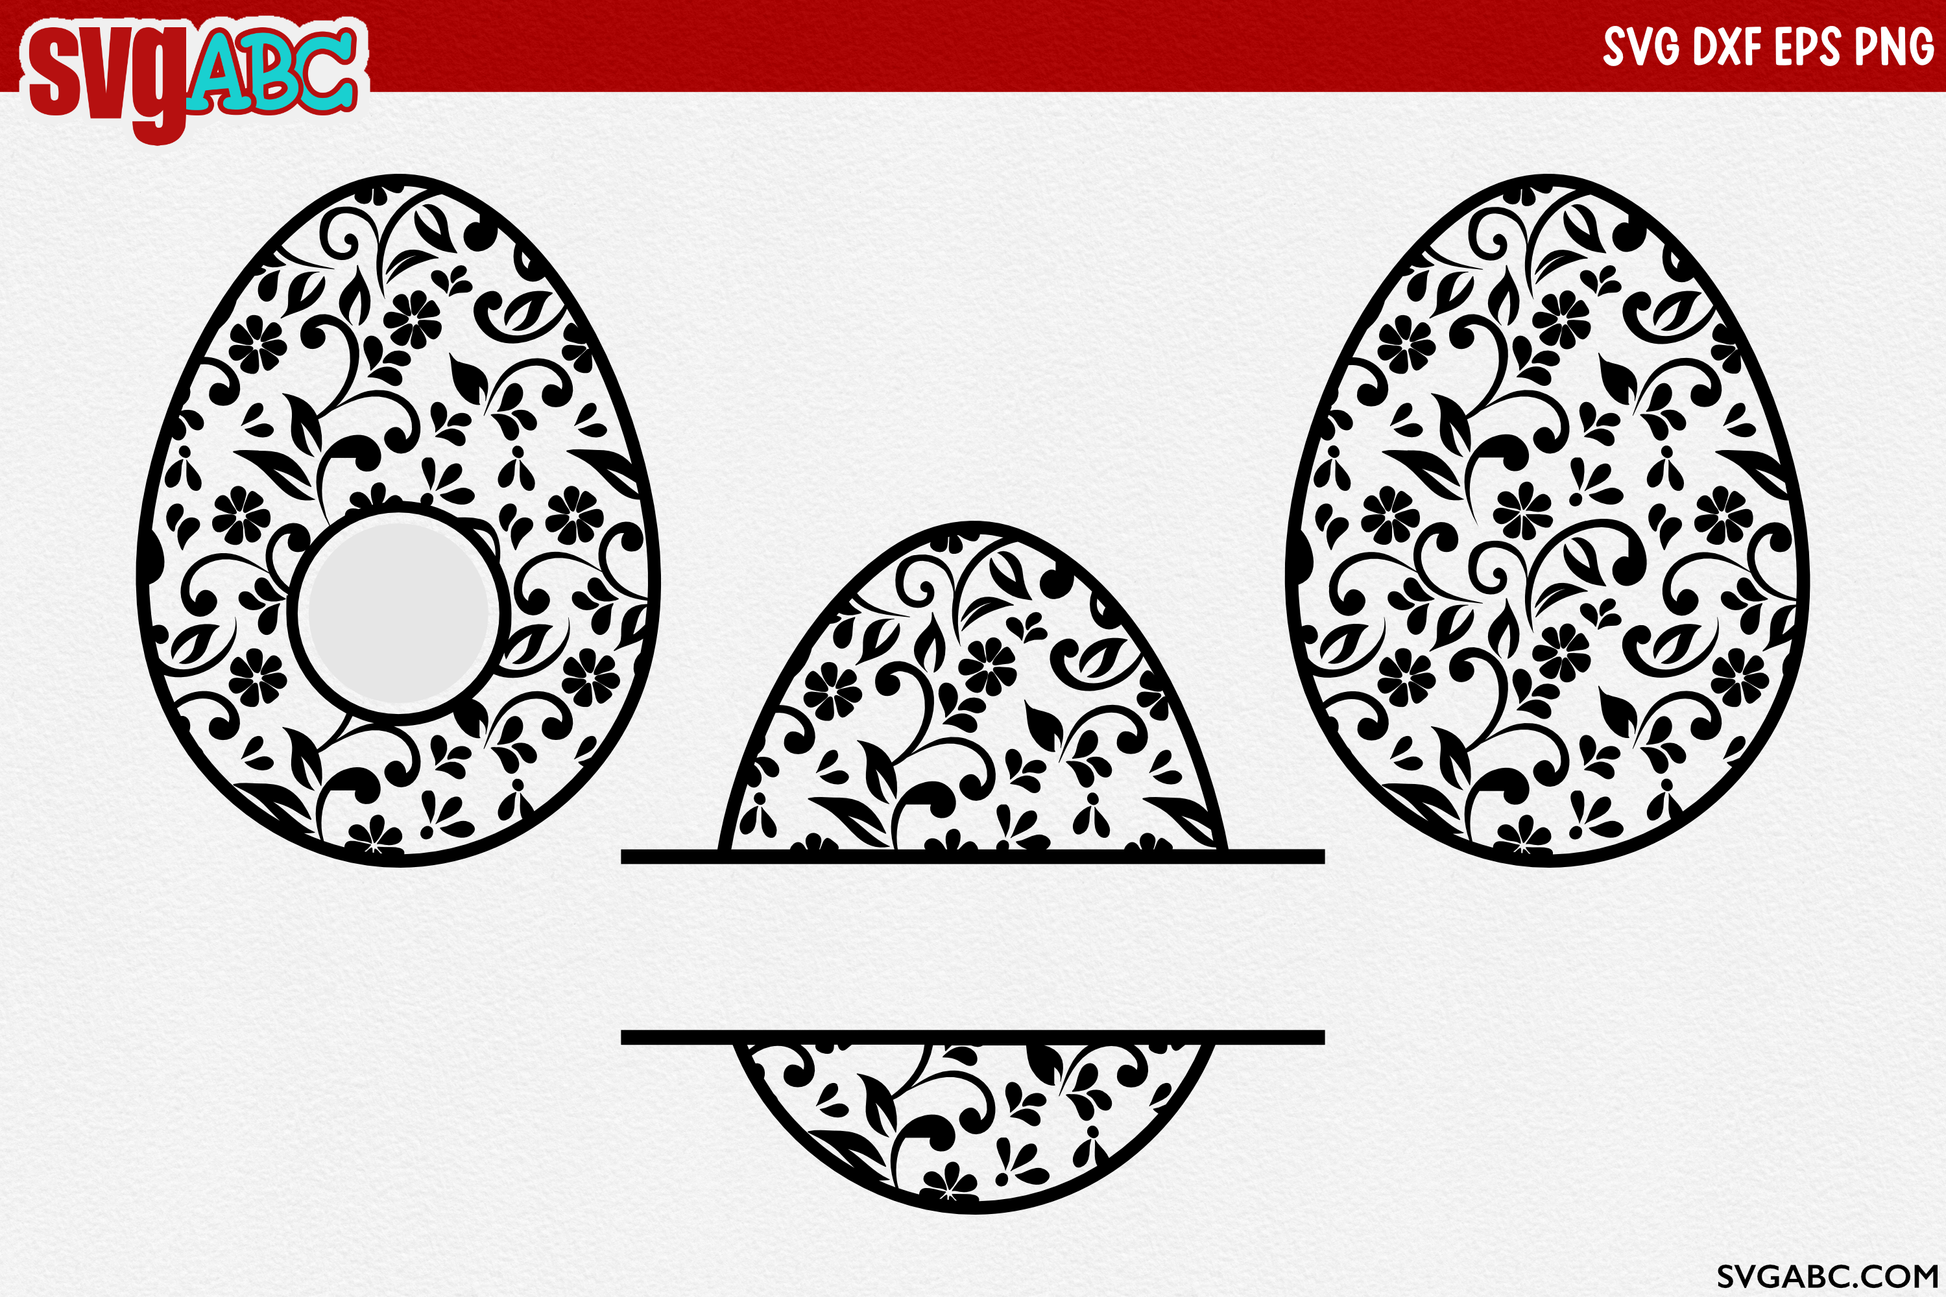Open the SVGABC.COM link at bottom right

pyautogui.click(x=1827, y=1275)
